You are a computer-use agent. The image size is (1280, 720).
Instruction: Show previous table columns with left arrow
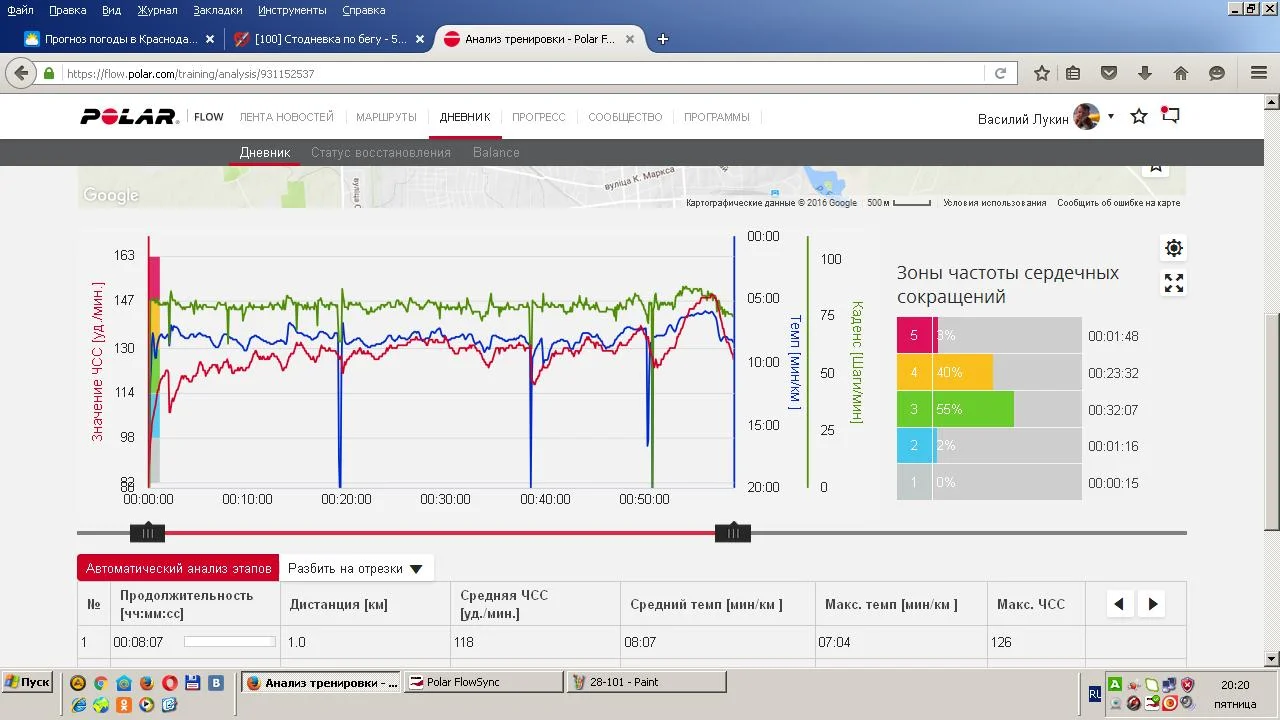pyautogui.click(x=1119, y=604)
